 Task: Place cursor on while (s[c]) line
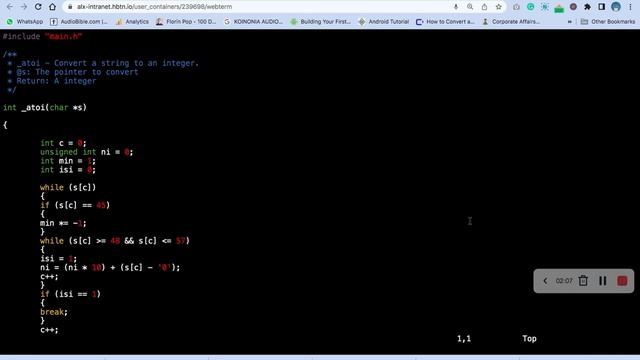[x=68, y=187]
